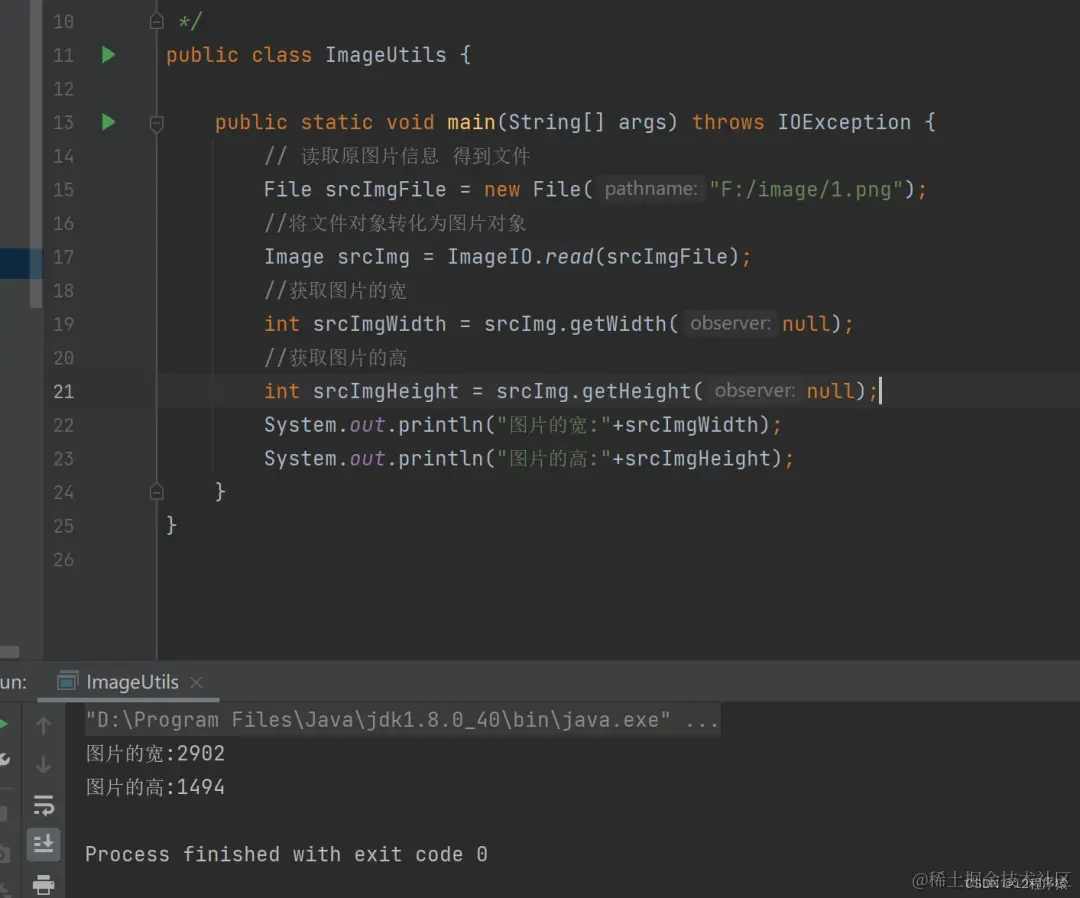This screenshot has height=898, width=1080.
Task: Click getHeight method call on line 21
Action: click(636, 391)
